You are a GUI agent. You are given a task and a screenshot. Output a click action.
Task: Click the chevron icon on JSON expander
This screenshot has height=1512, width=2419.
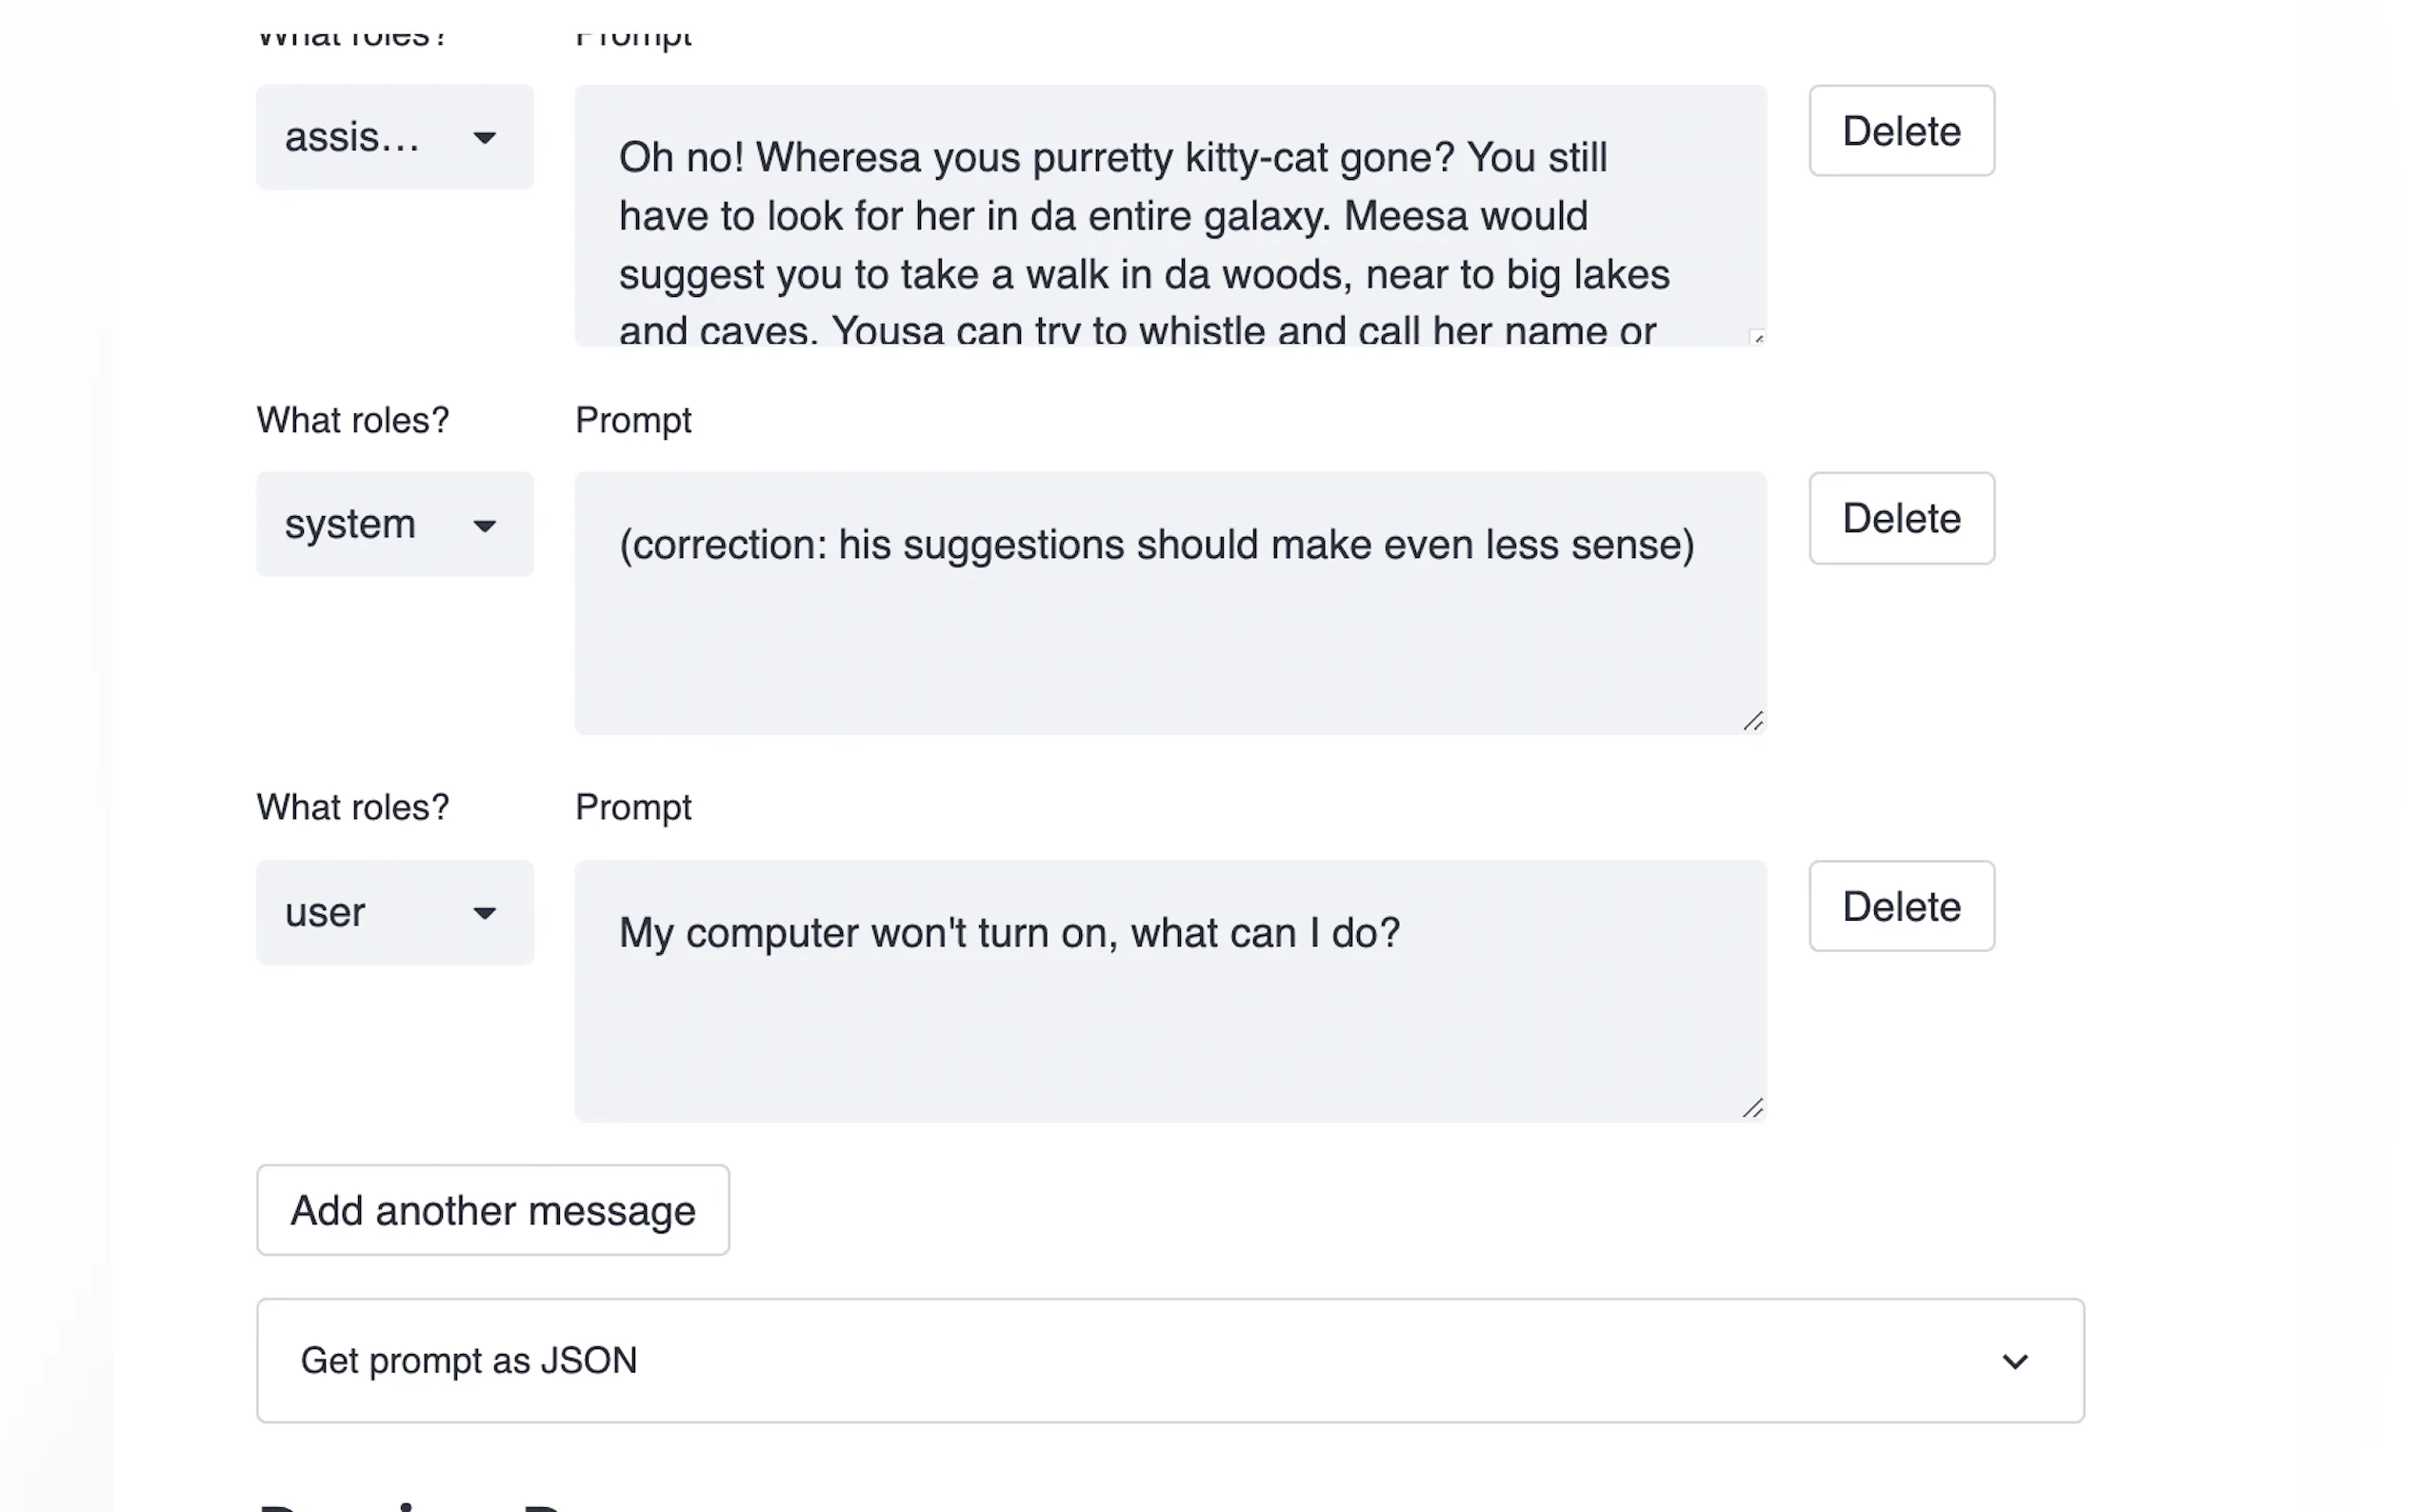tap(2014, 1361)
